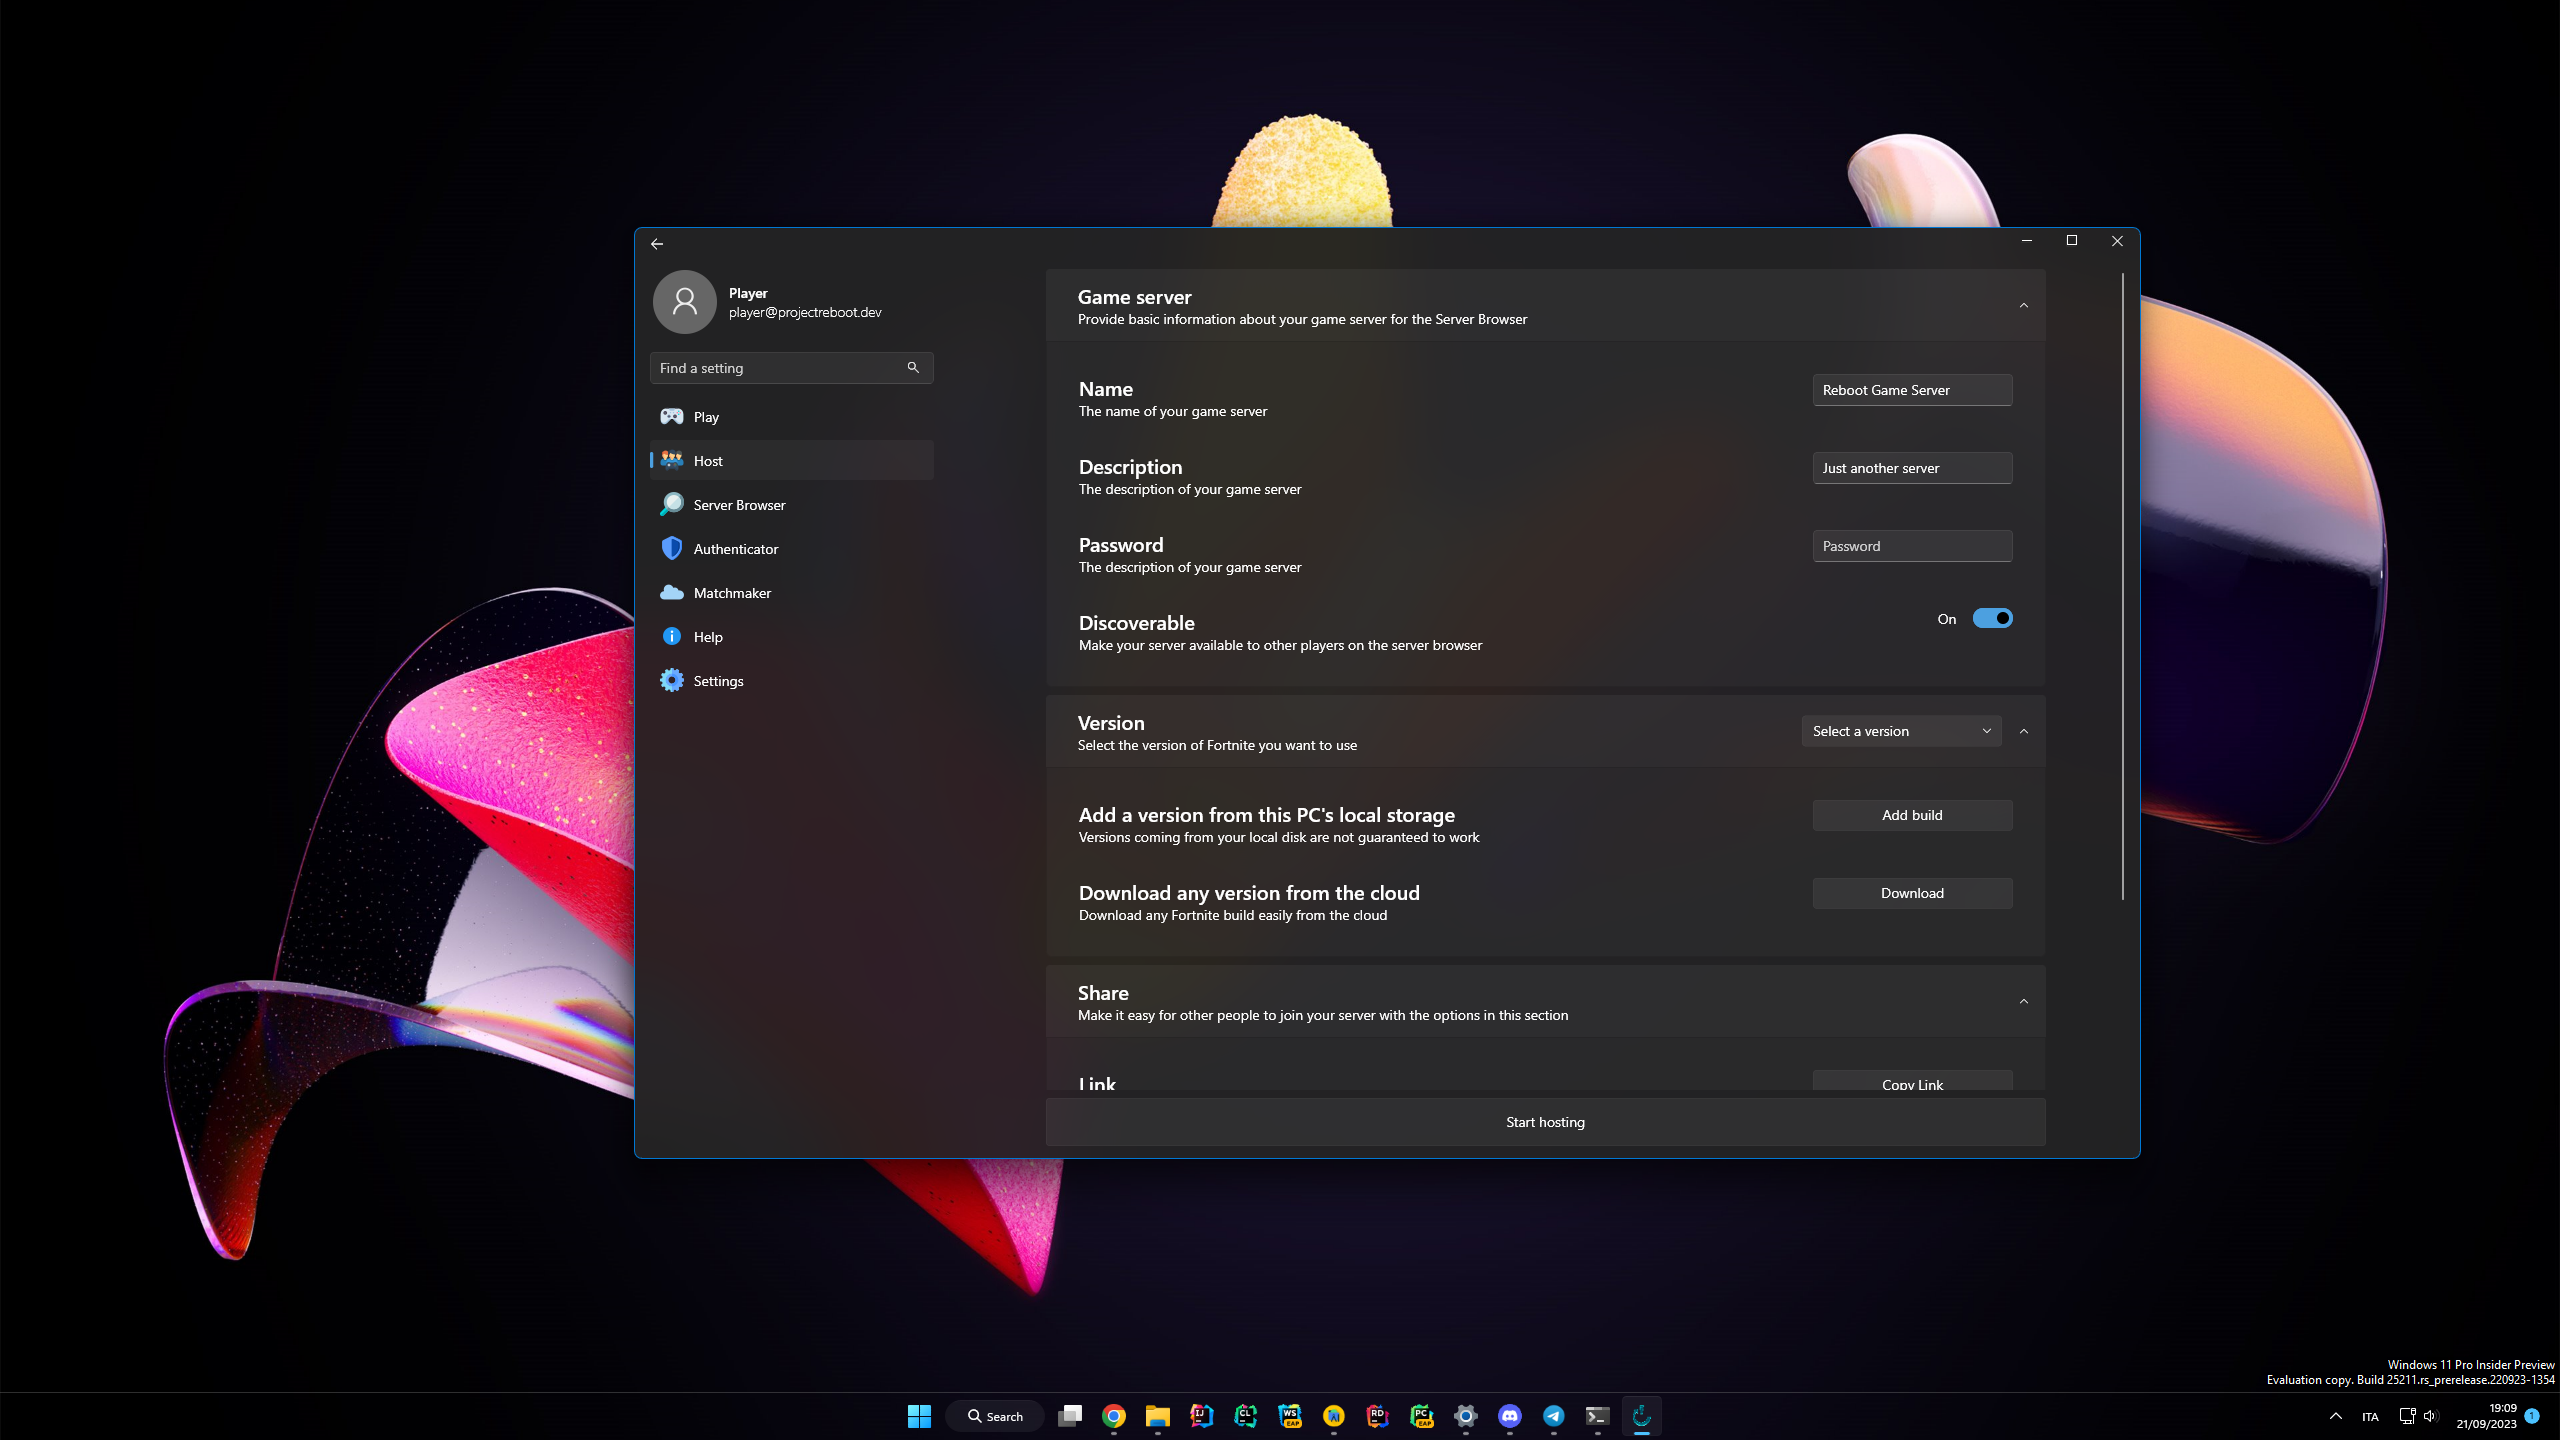2560x1440 pixels.
Task: Open Settings with the gear icon
Action: pos(672,680)
